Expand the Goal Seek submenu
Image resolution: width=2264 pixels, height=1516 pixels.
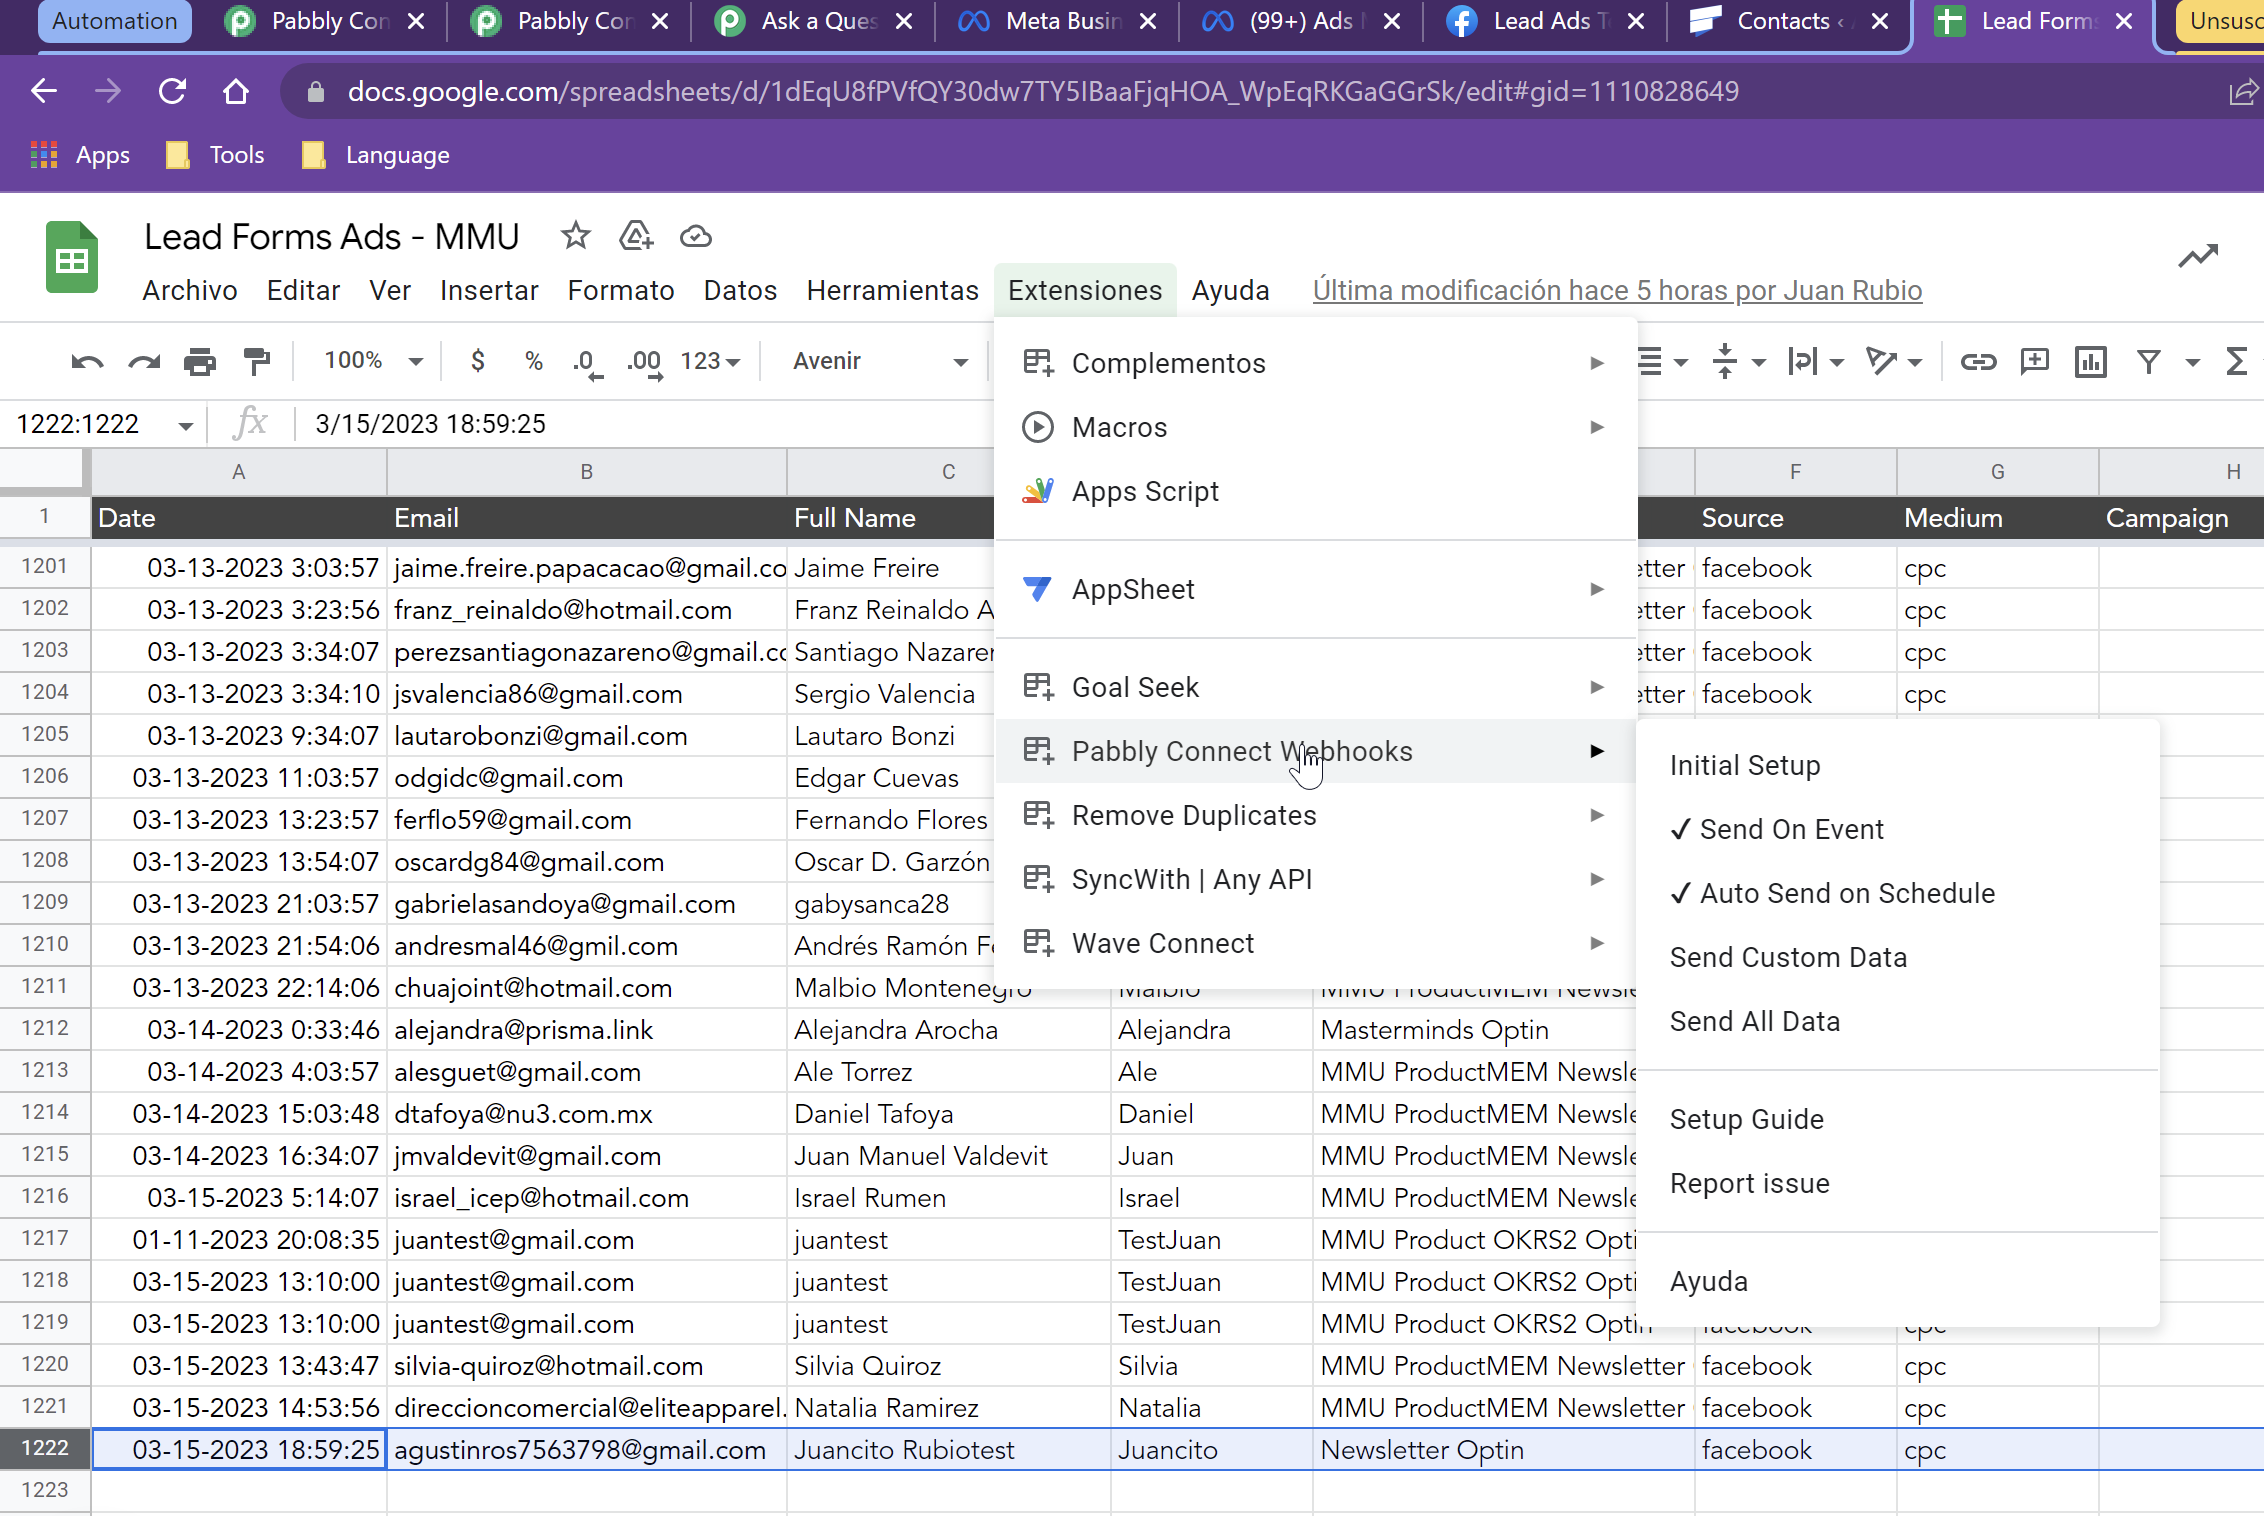tap(1316, 687)
